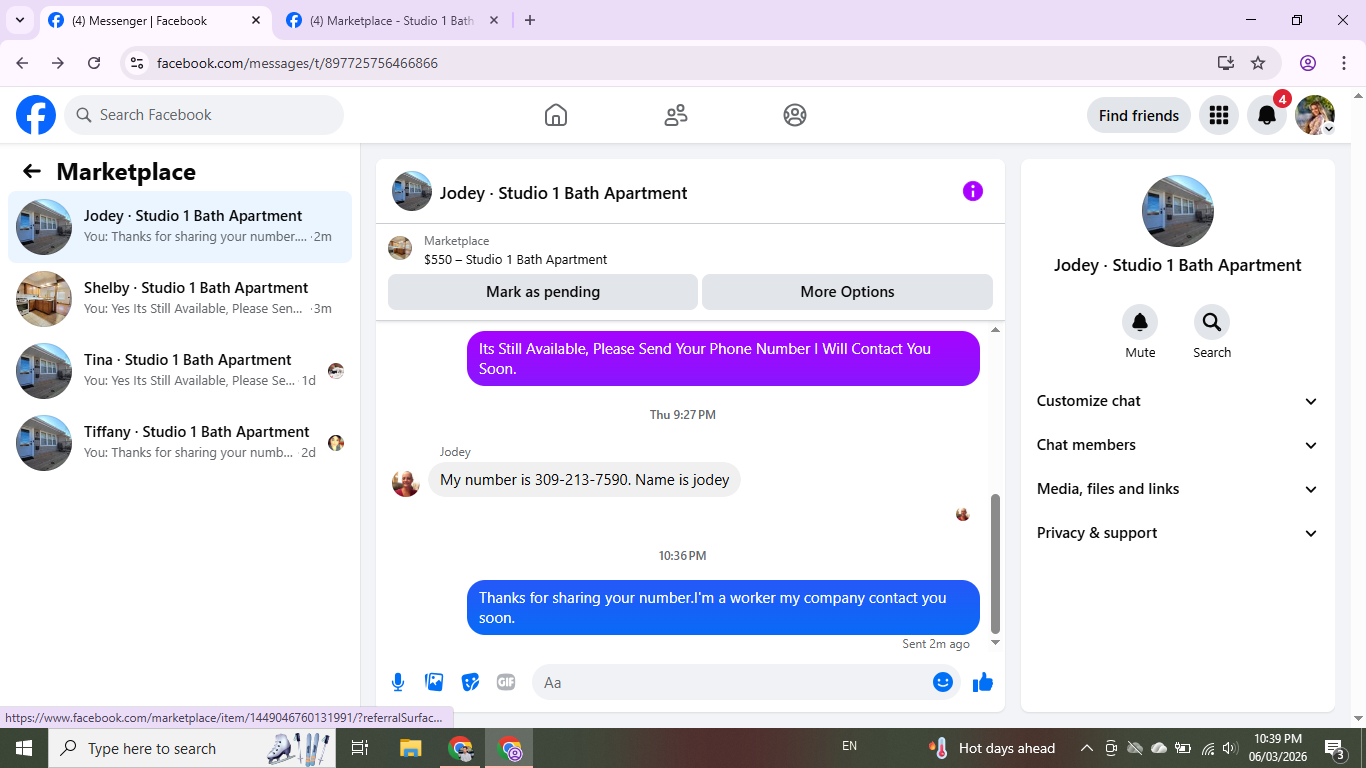Open the site information icon in the address bar
The width and height of the screenshot is (1366, 768).
point(138,63)
